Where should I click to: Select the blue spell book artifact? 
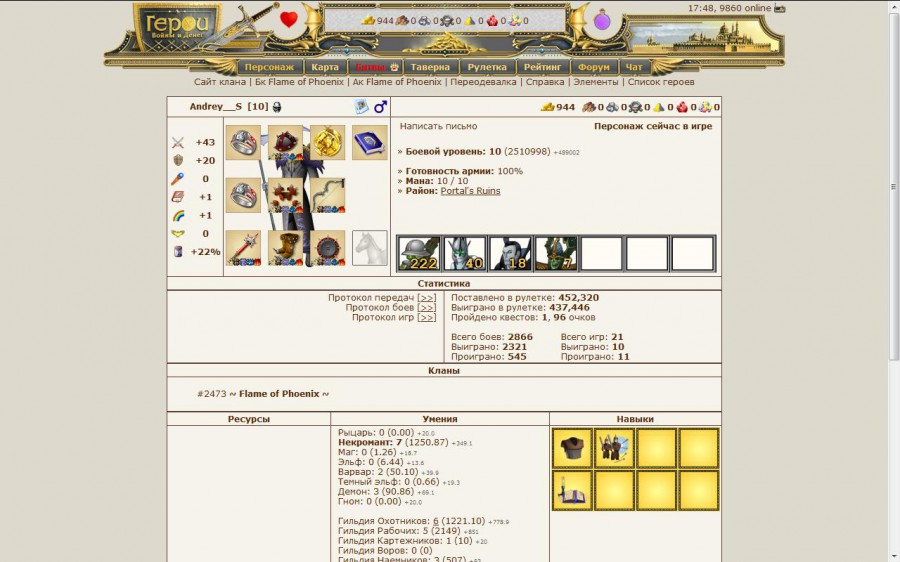pyautogui.click(x=369, y=142)
